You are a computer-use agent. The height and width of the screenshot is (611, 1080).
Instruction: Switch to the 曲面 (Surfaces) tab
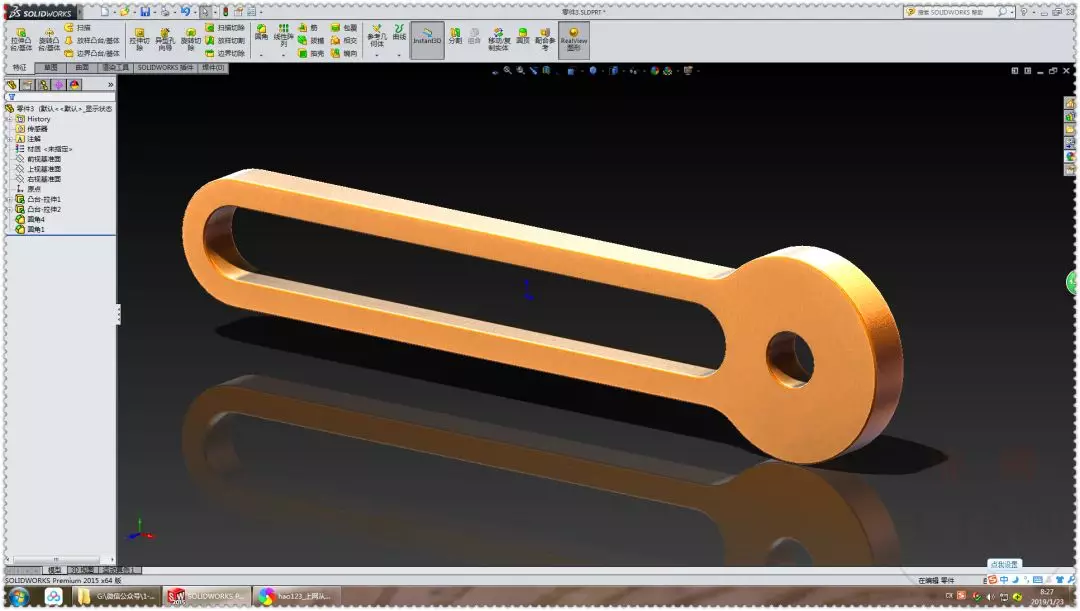tap(82, 68)
